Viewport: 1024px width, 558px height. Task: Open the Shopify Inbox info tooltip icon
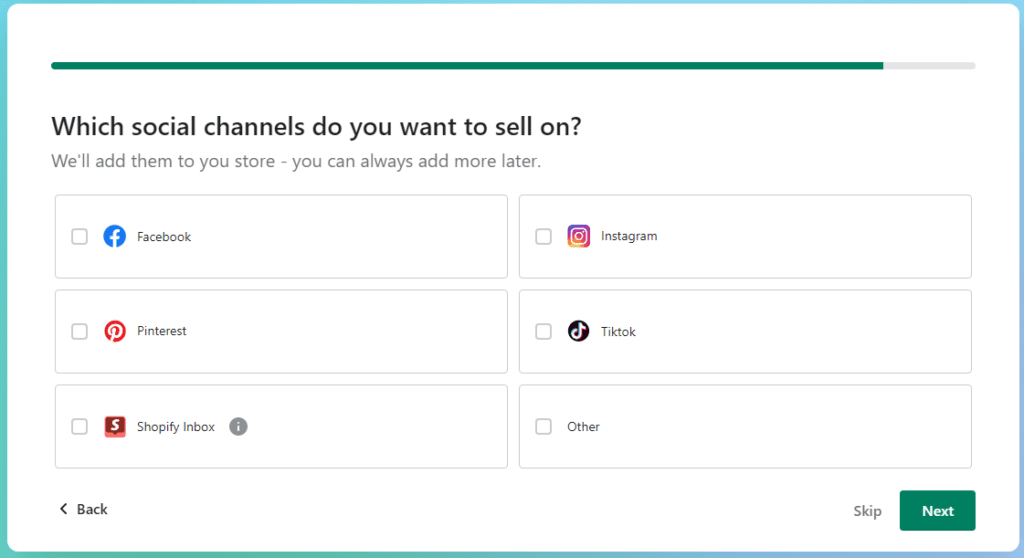(238, 427)
